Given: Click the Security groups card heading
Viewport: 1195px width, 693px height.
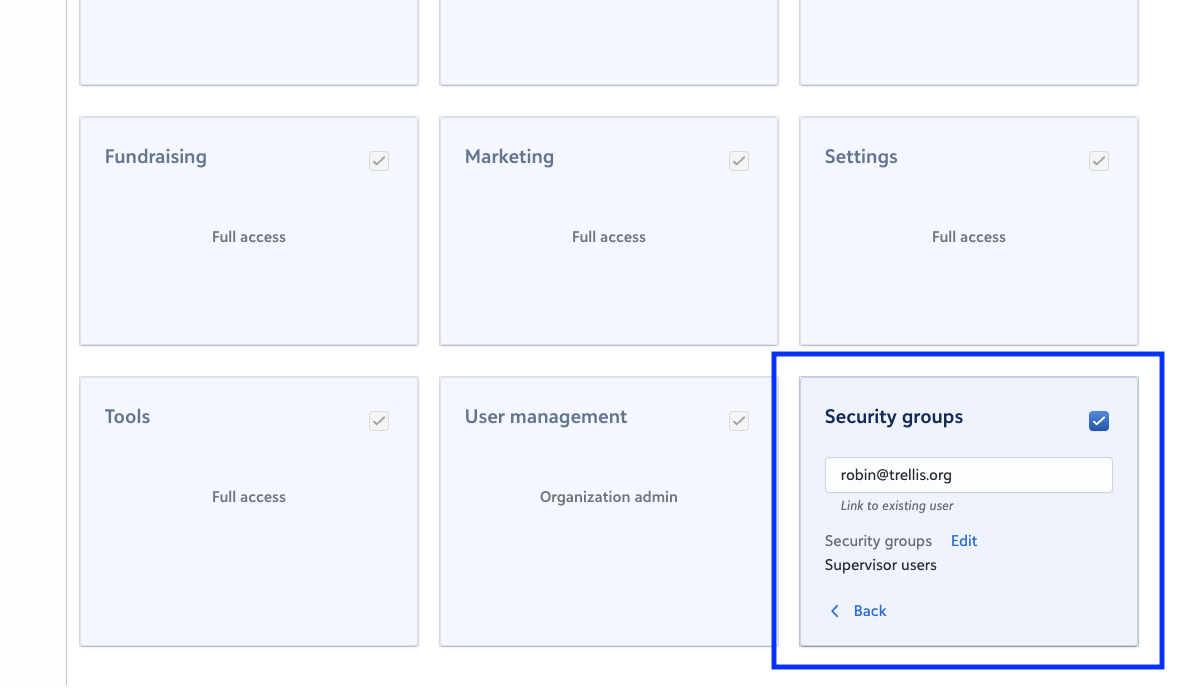Looking at the screenshot, I should (x=894, y=417).
